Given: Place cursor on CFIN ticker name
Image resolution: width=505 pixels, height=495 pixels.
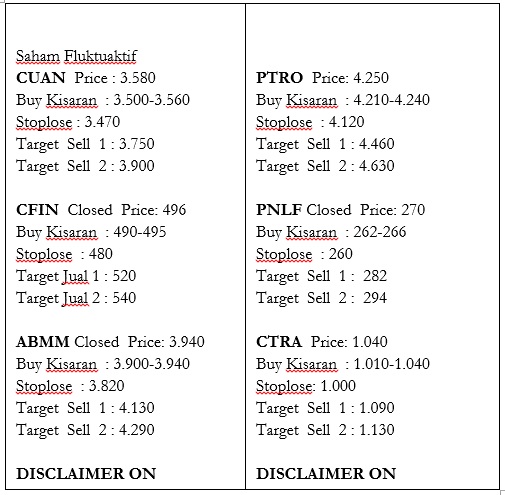Looking at the screenshot, I should [x=37, y=210].
